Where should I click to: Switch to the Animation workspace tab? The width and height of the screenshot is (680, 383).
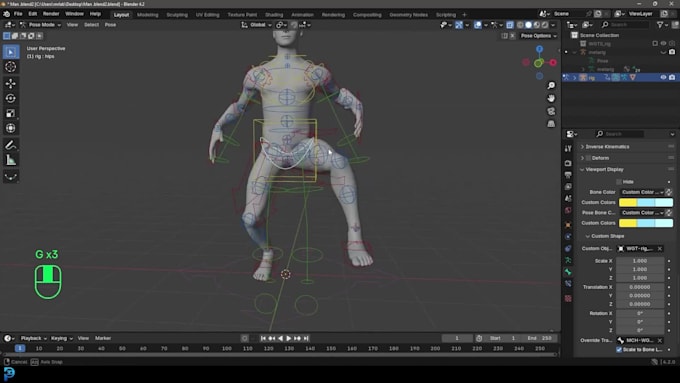tap(302, 15)
